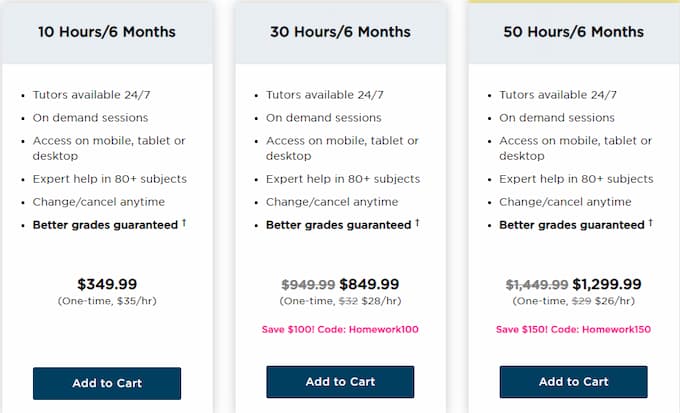Add the 50 Hours plan to cart
680x413 pixels.
point(573,382)
